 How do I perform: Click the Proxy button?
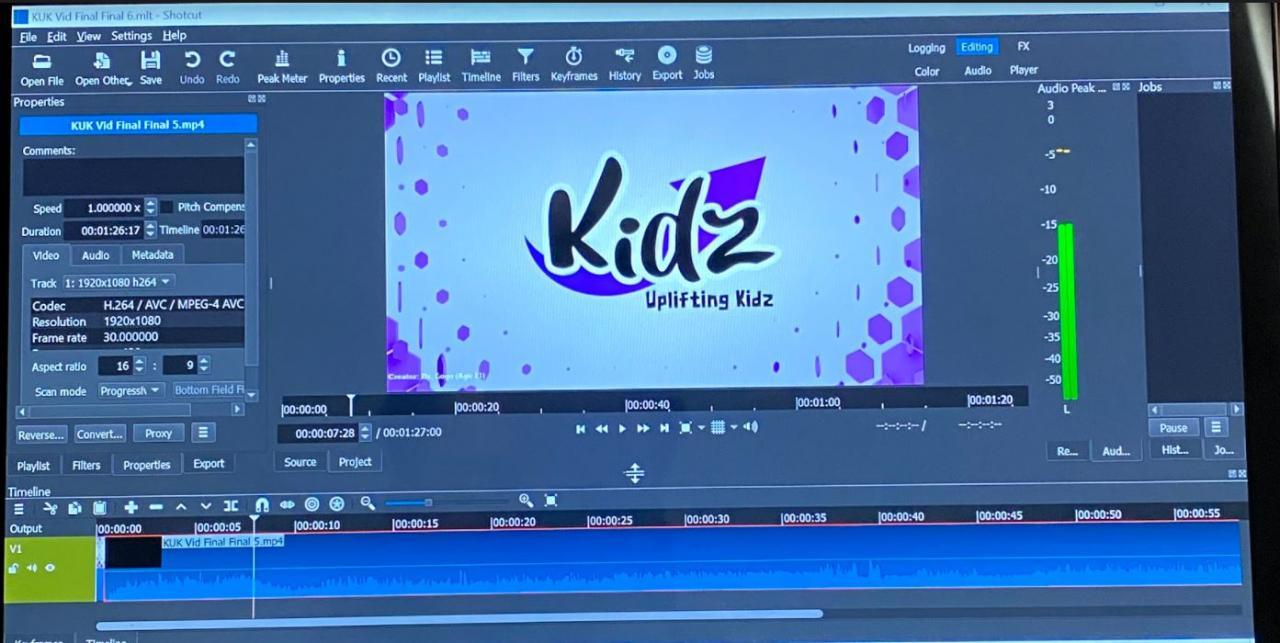pyautogui.click(x=158, y=433)
